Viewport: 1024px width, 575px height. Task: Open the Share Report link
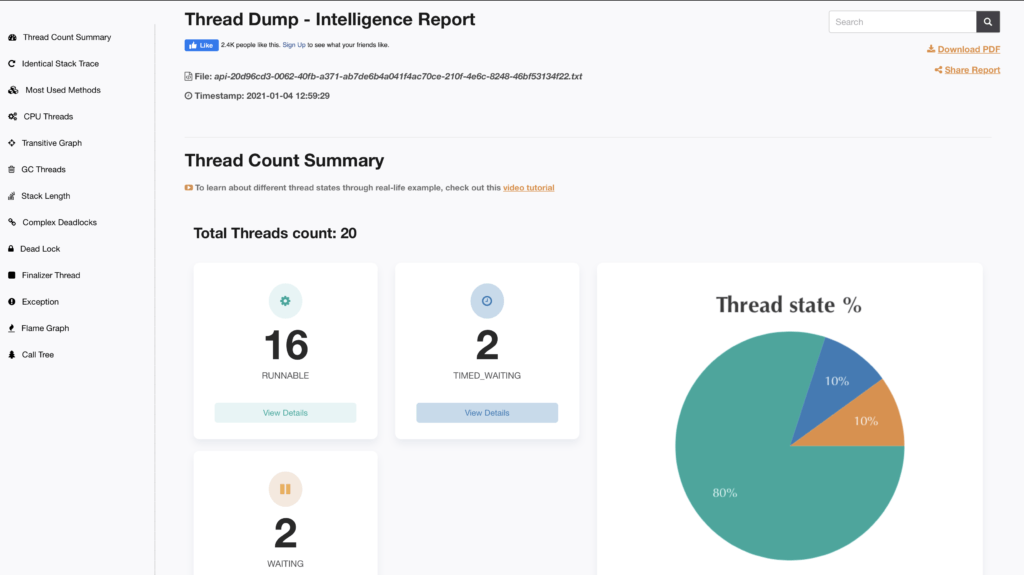pos(971,70)
